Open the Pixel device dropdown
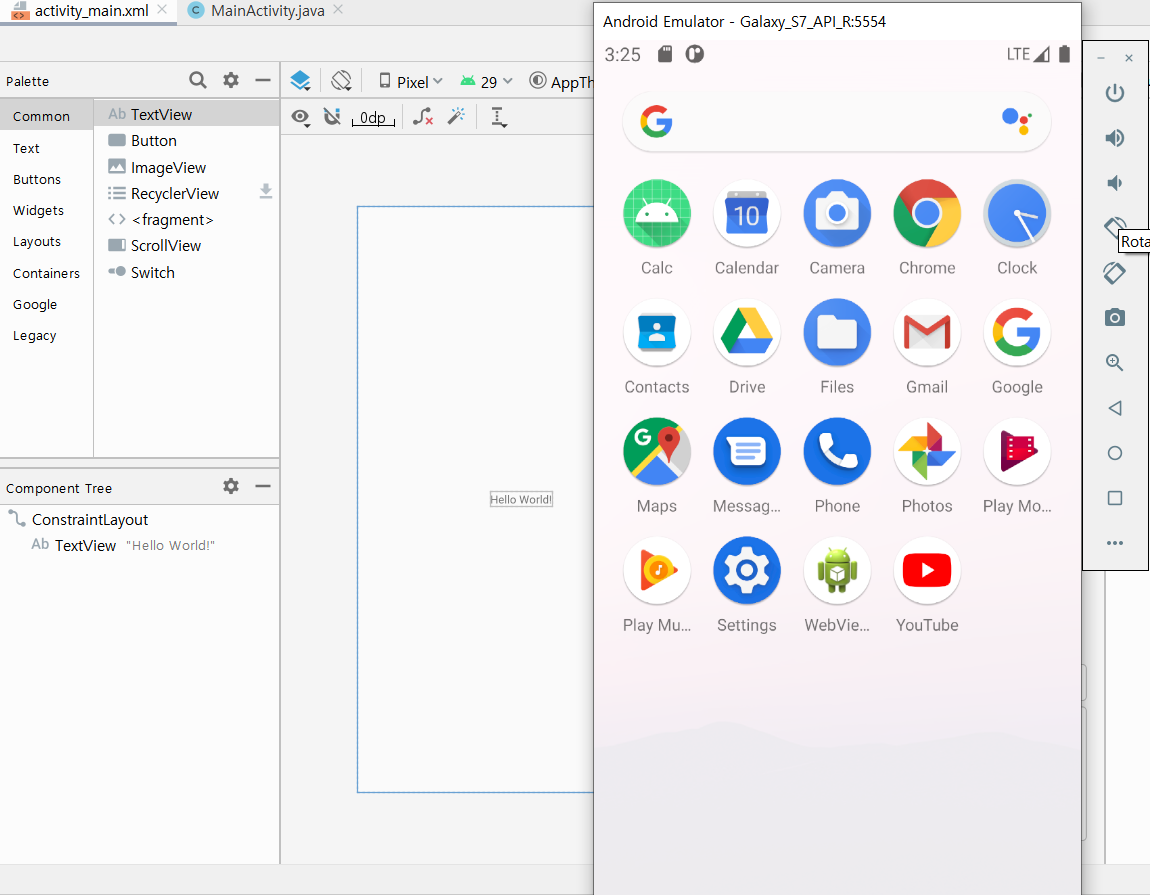Screen dimensions: 1150x895 [411, 81]
